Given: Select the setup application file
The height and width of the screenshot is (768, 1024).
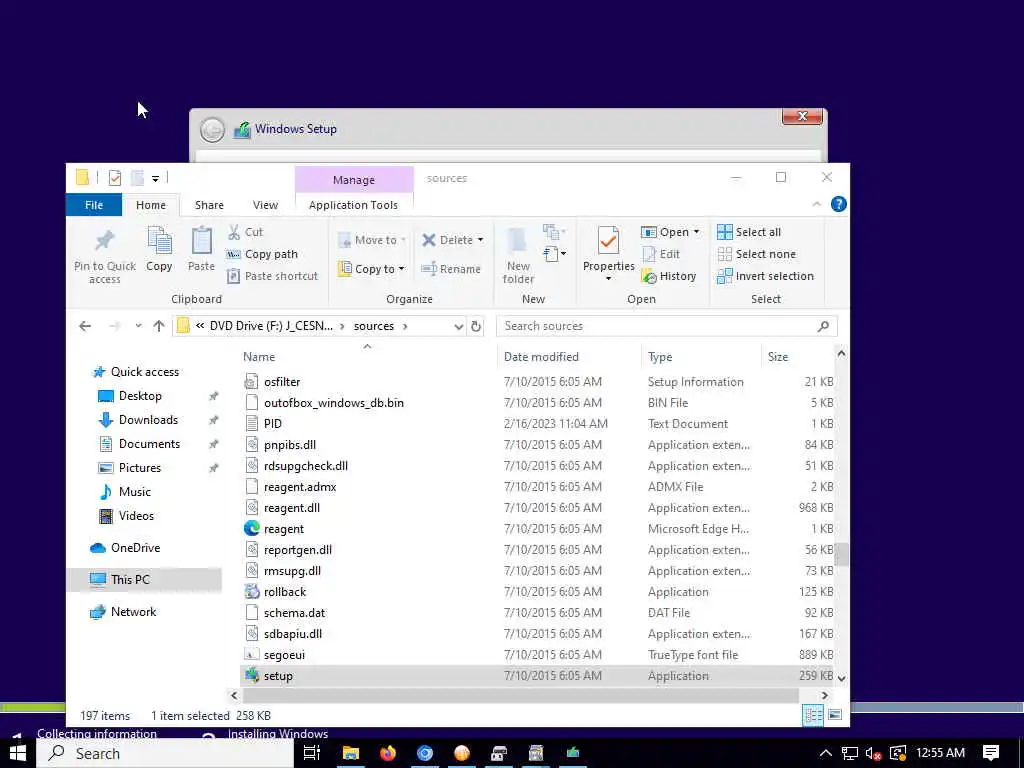Looking at the screenshot, I should [537, 676].
